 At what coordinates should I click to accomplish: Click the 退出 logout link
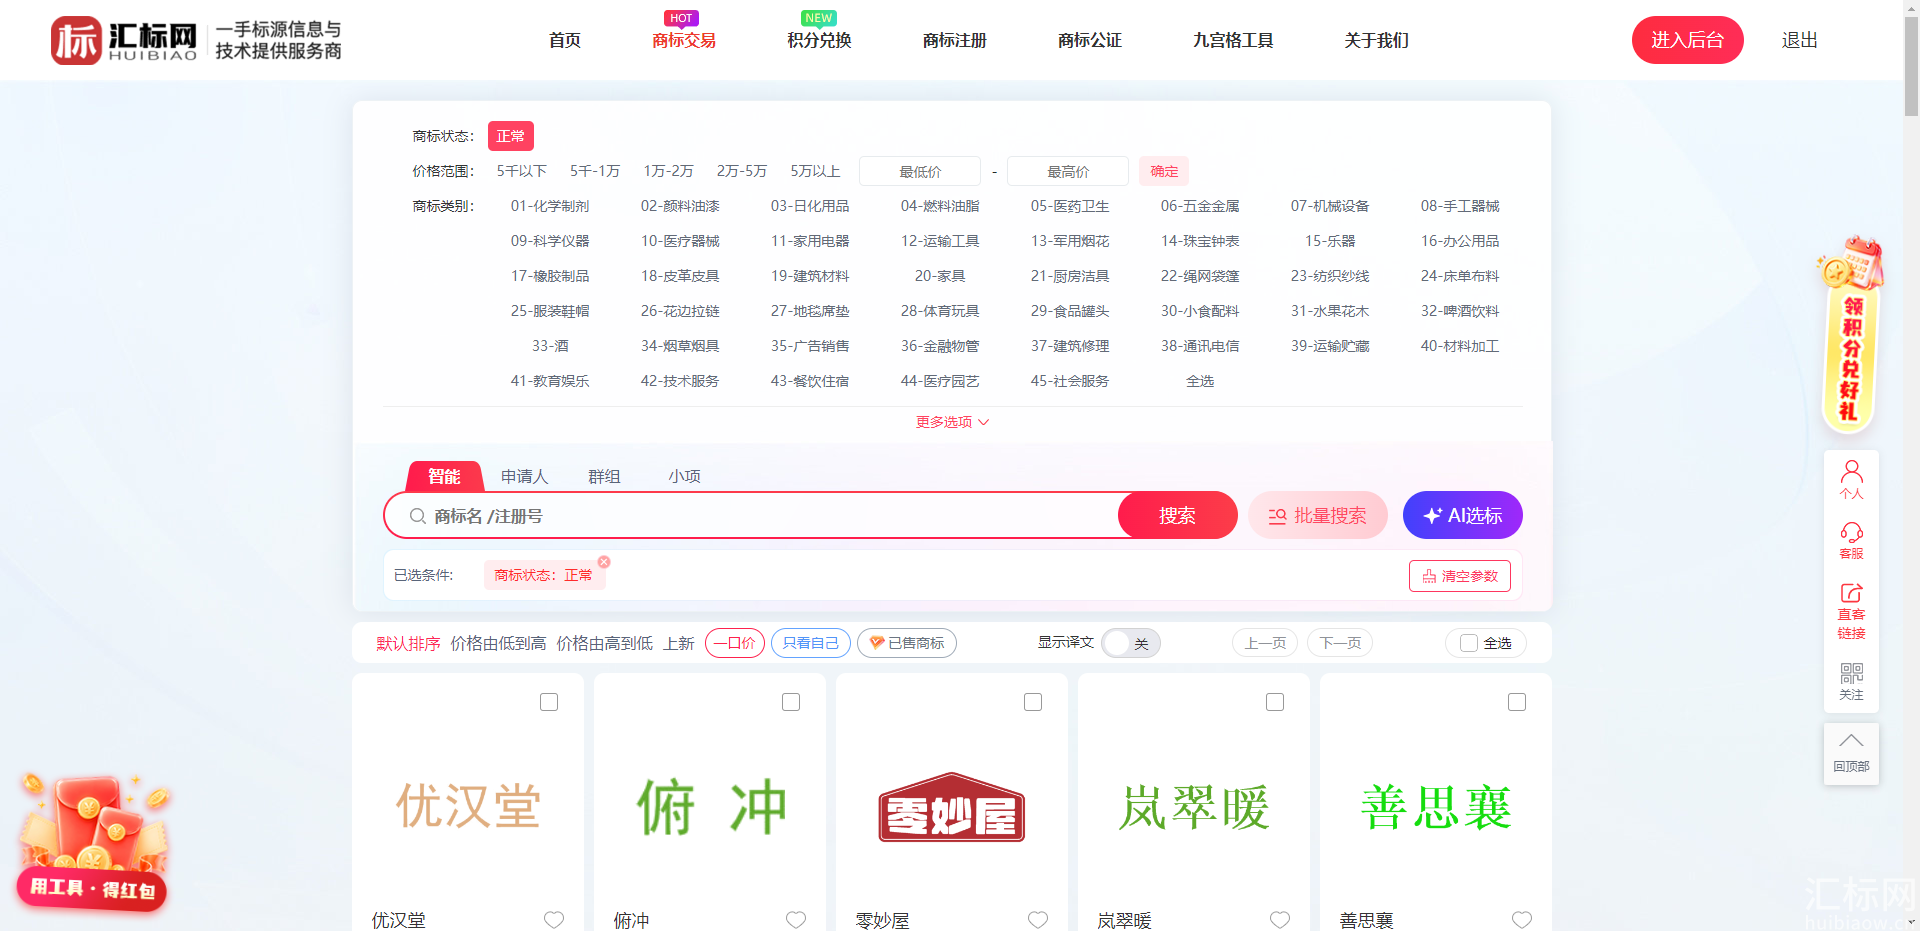point(1799,40)
